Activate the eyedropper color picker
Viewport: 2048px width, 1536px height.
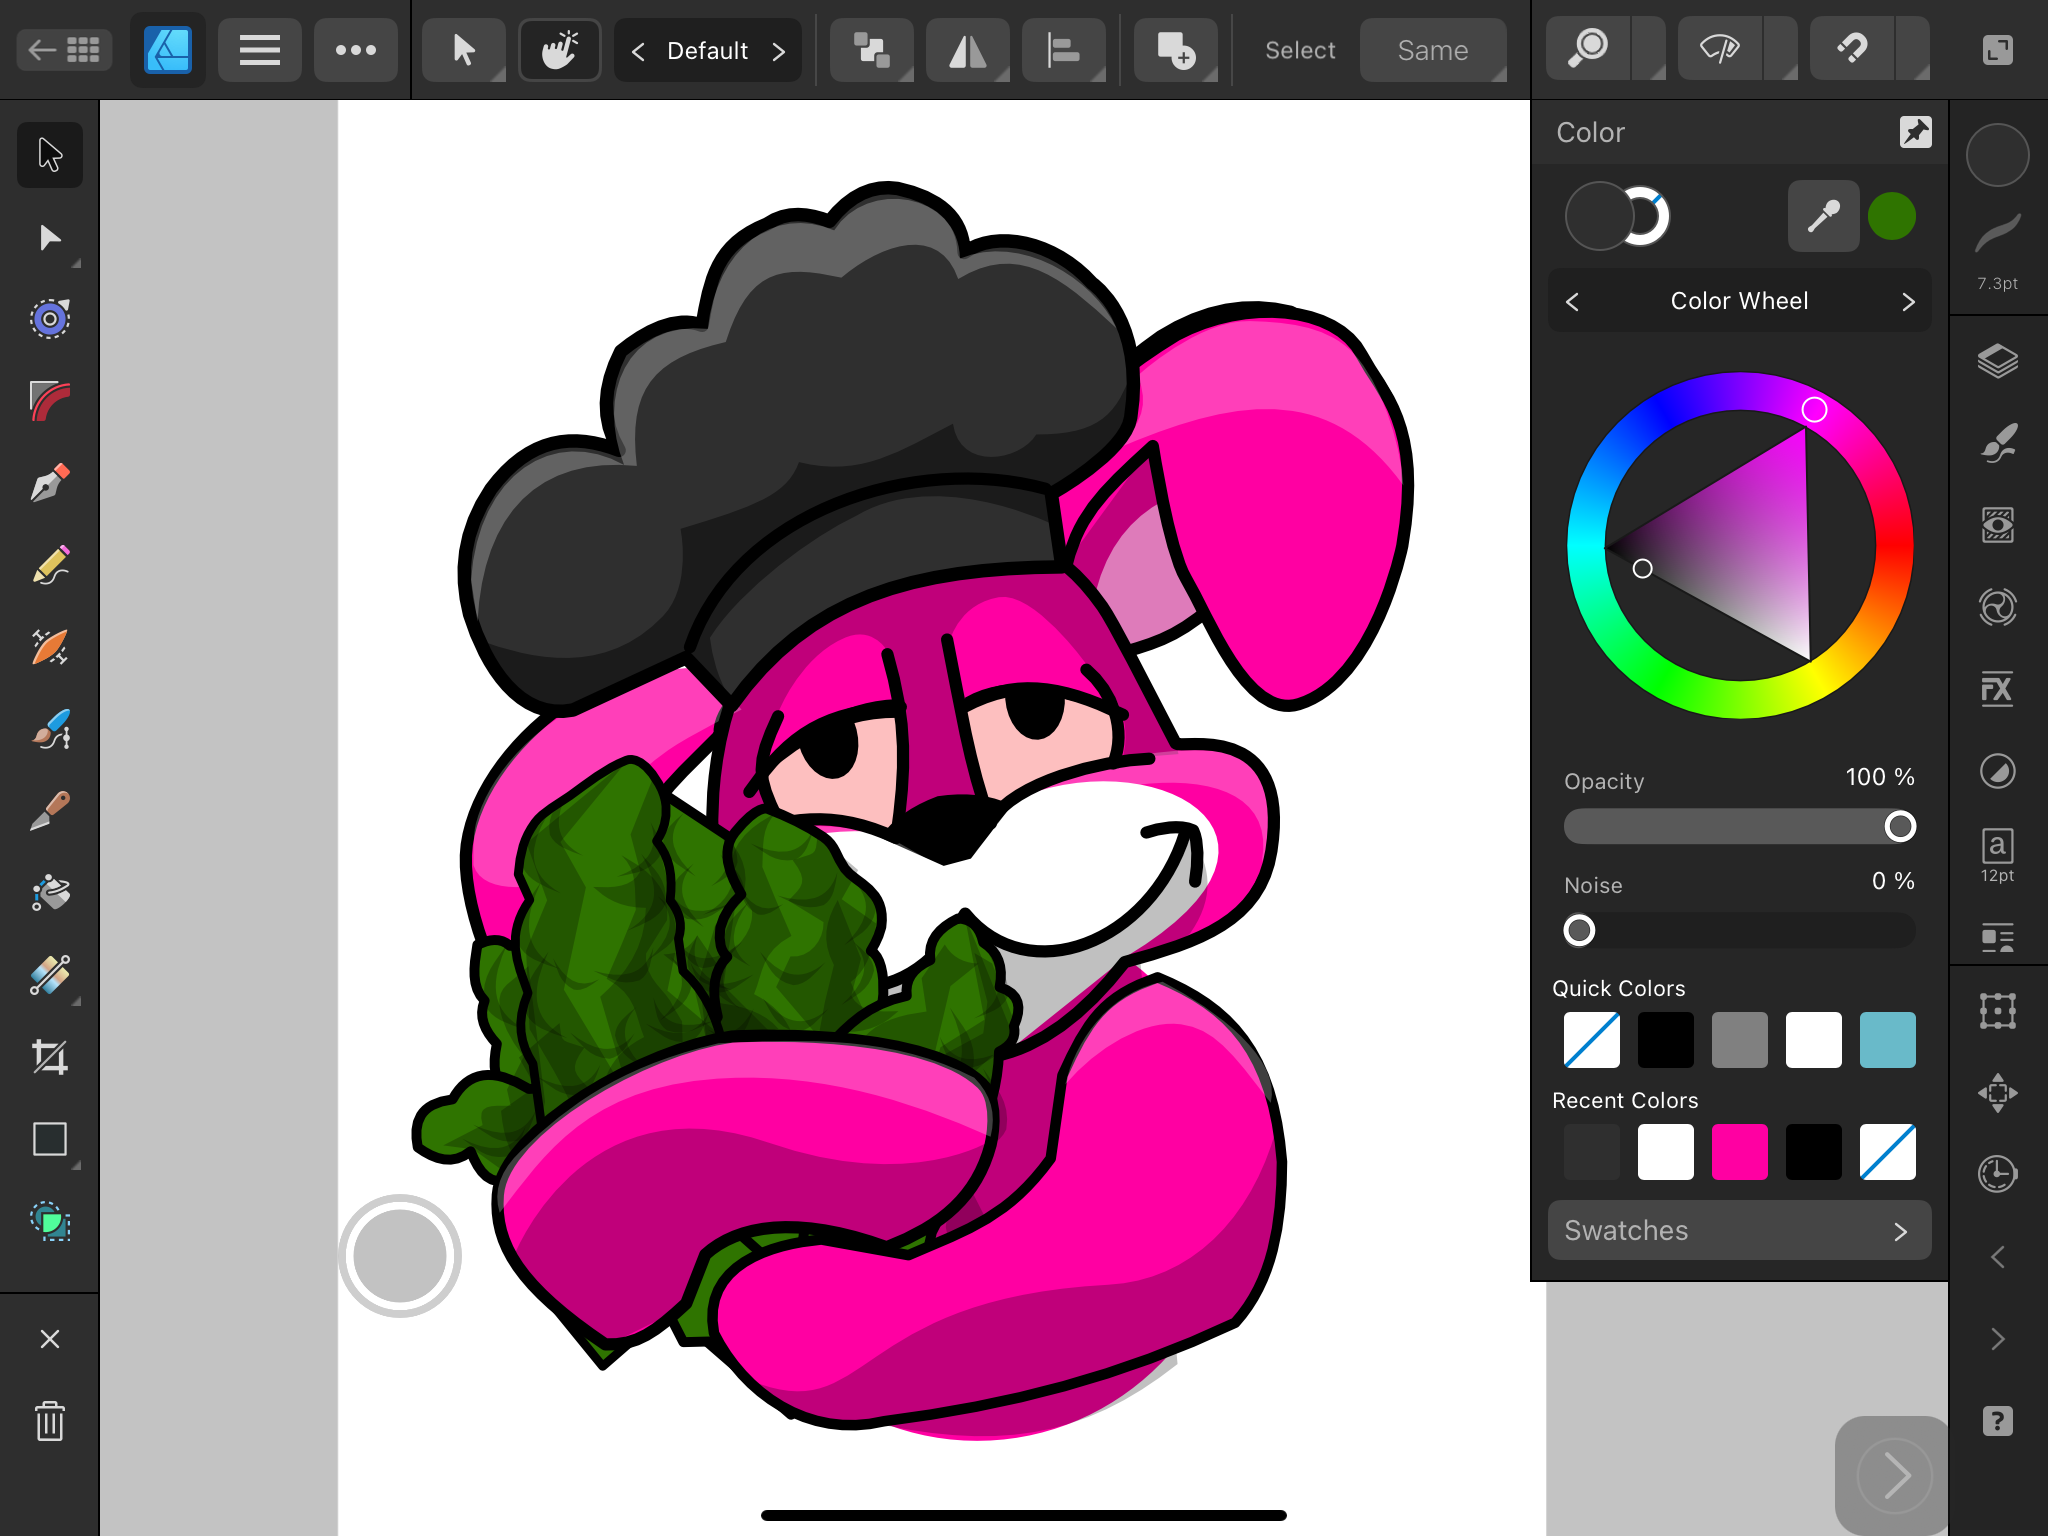(1823, 216)
